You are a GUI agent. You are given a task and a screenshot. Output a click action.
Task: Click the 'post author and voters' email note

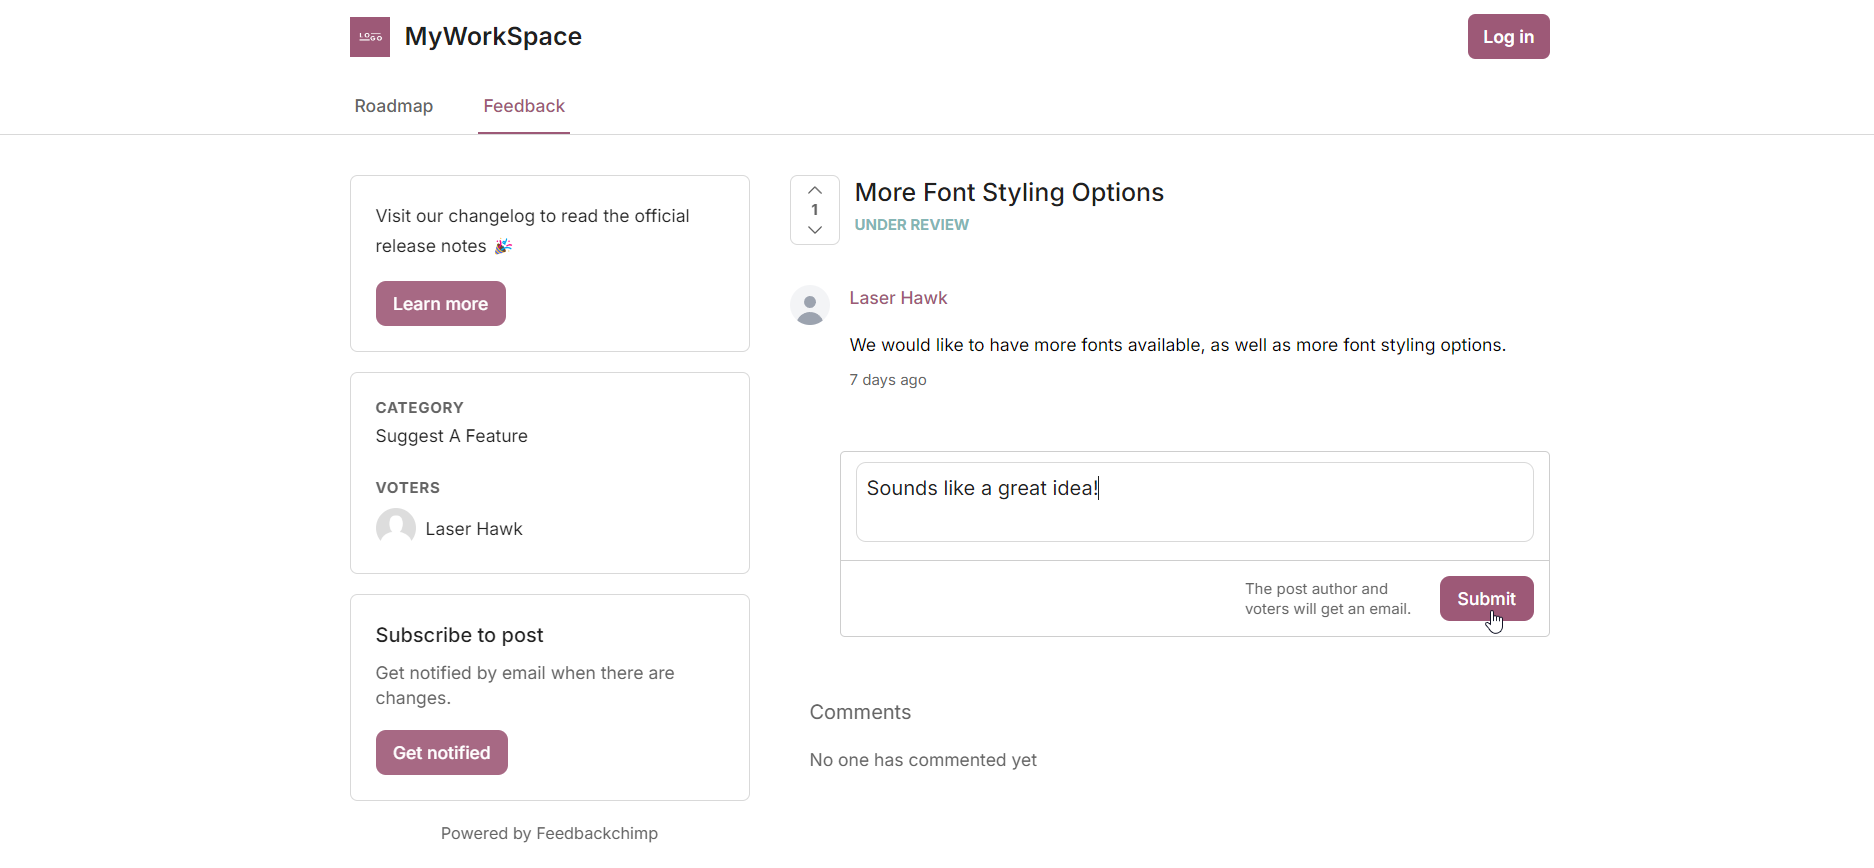tap(1328, 599)
